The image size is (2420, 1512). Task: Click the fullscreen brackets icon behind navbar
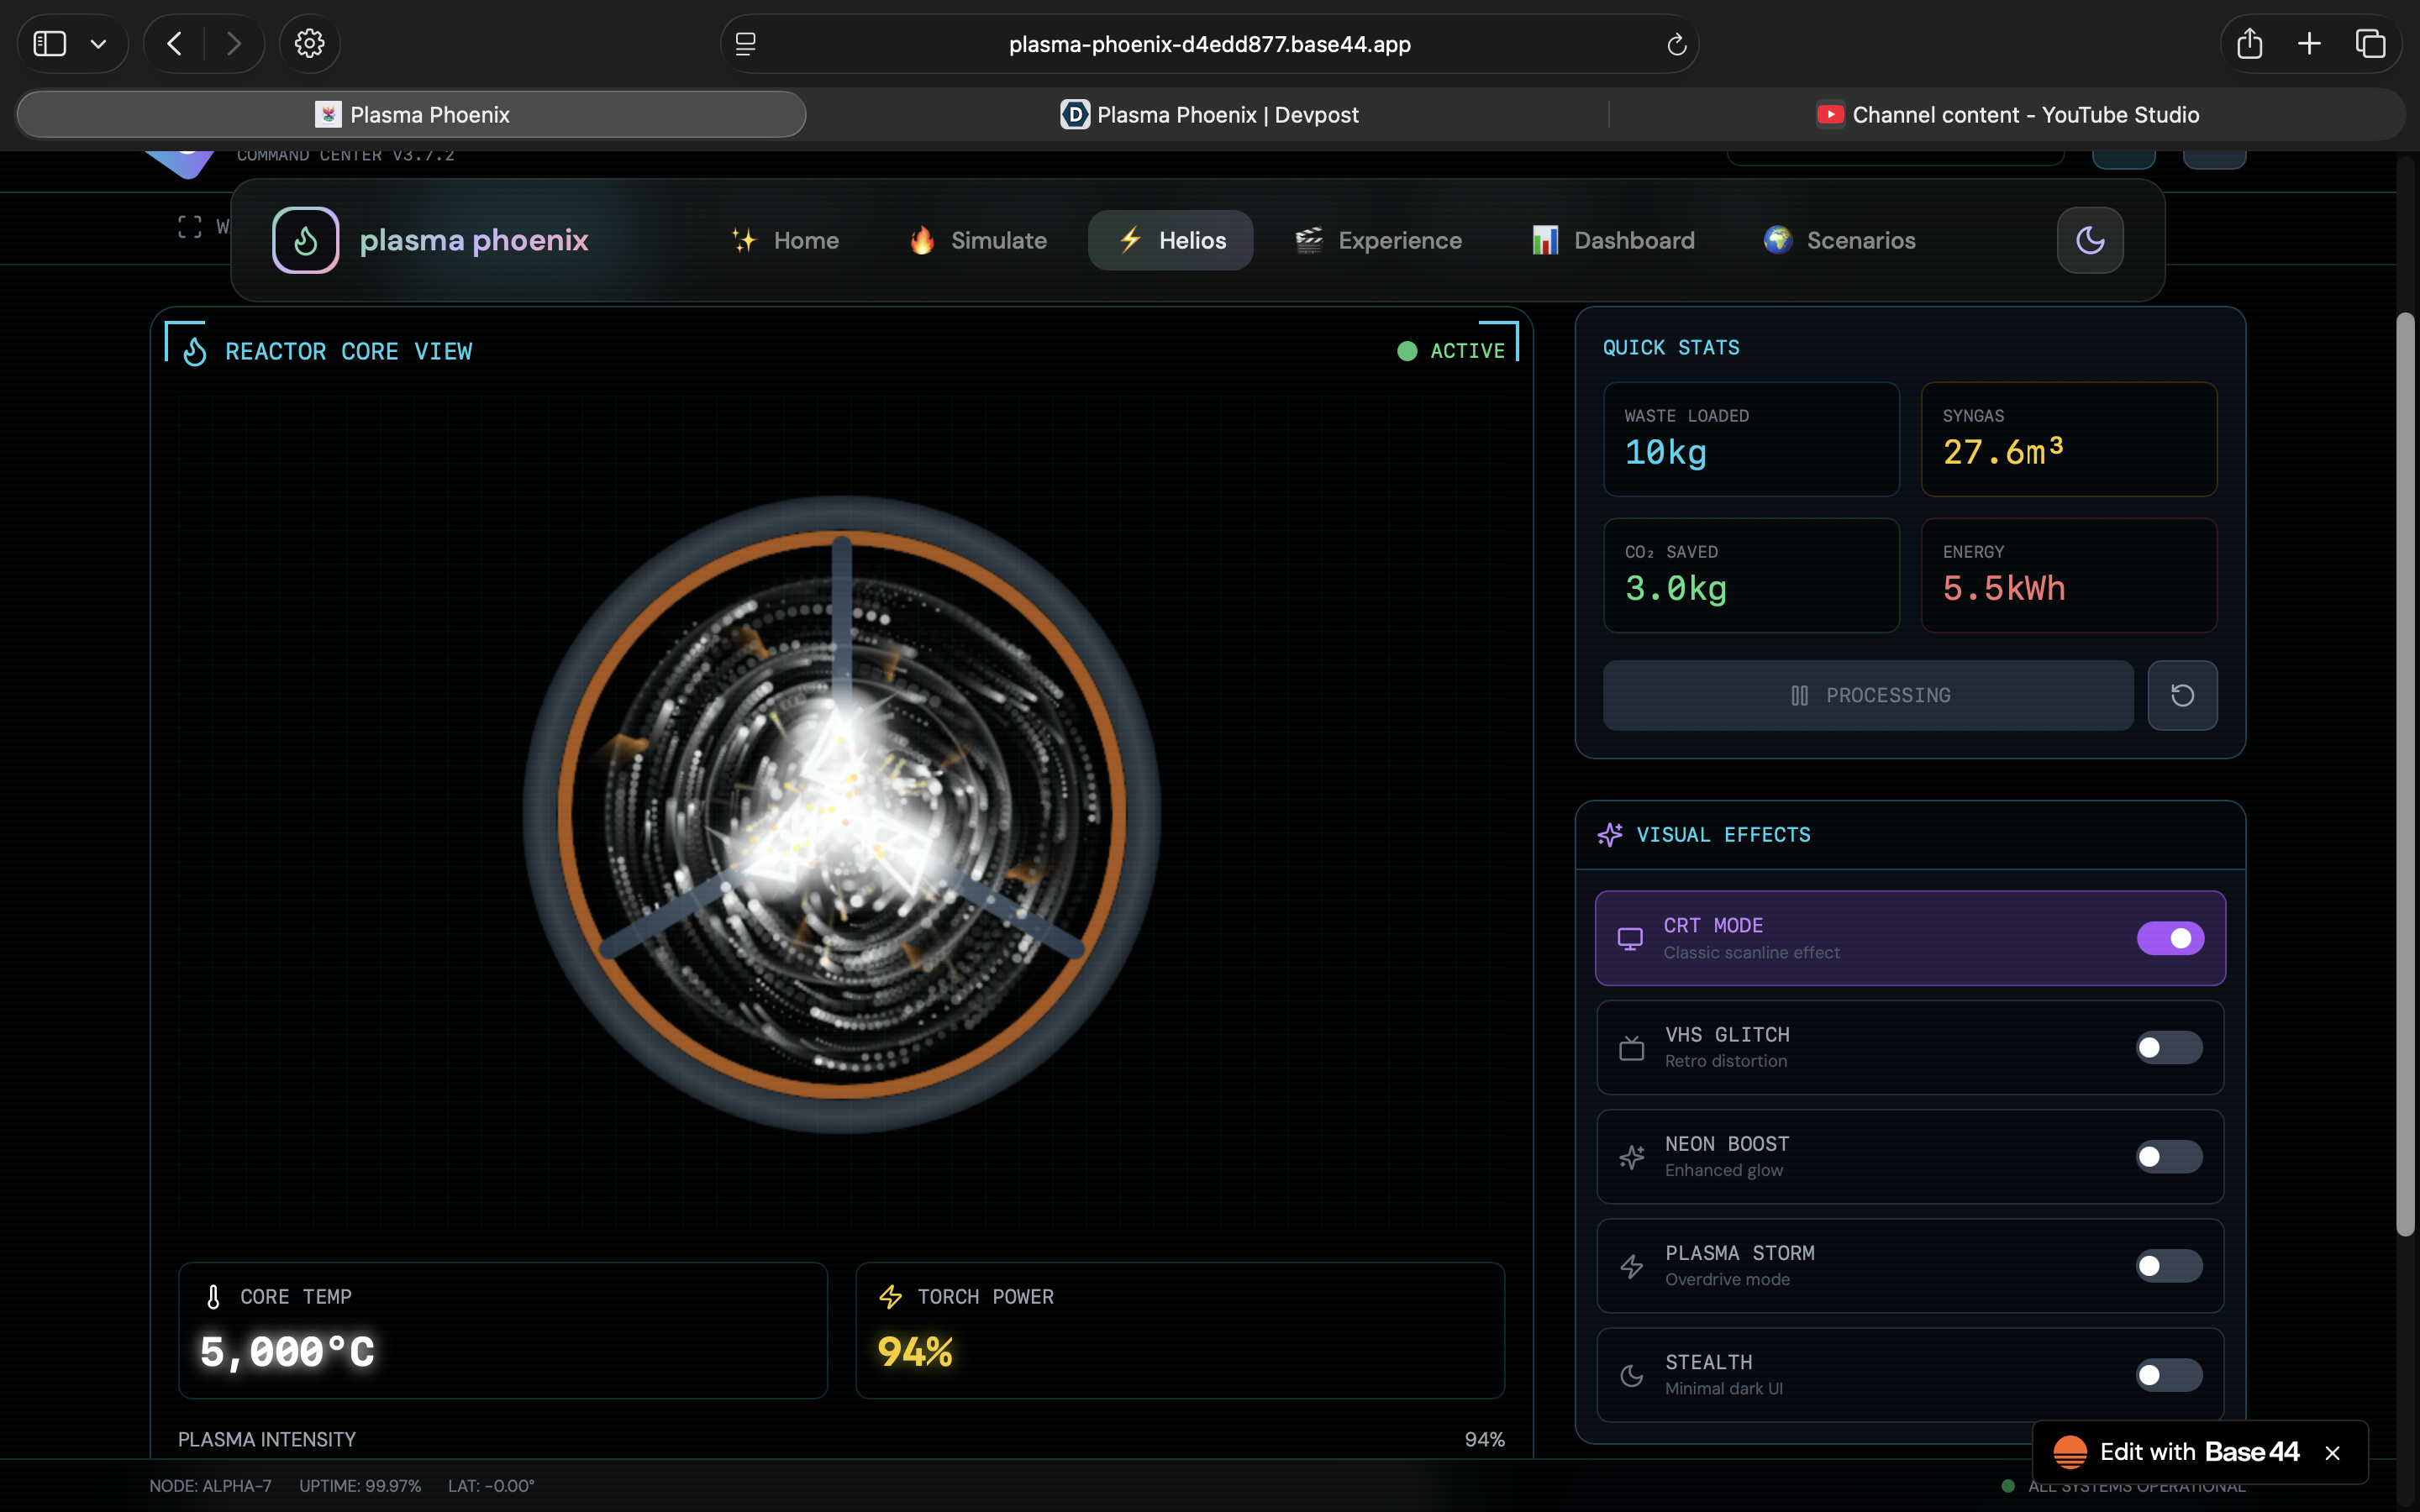coord(190,227)
